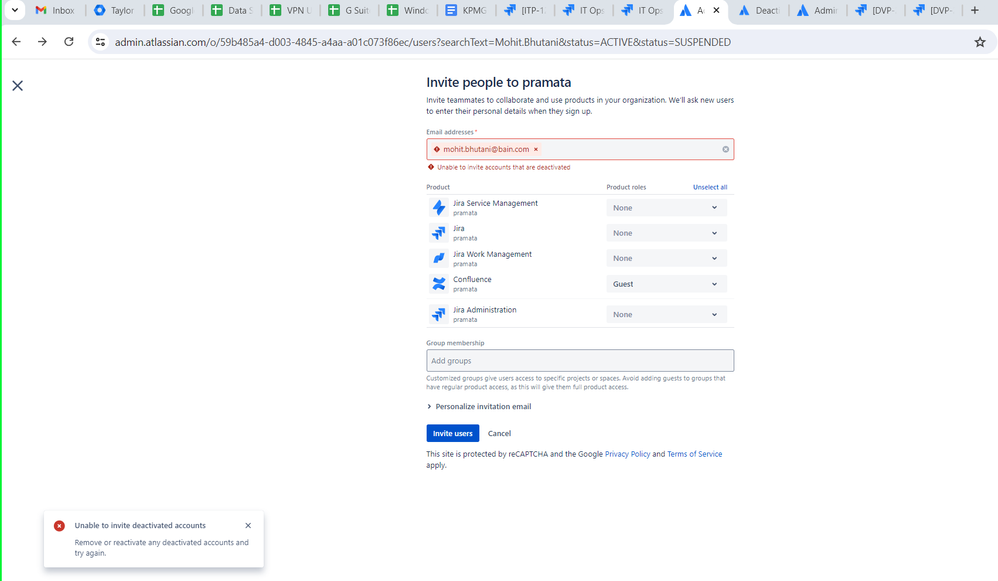Switch to the KPMG document tab
The image size is (998, 581).
[467, 10]
